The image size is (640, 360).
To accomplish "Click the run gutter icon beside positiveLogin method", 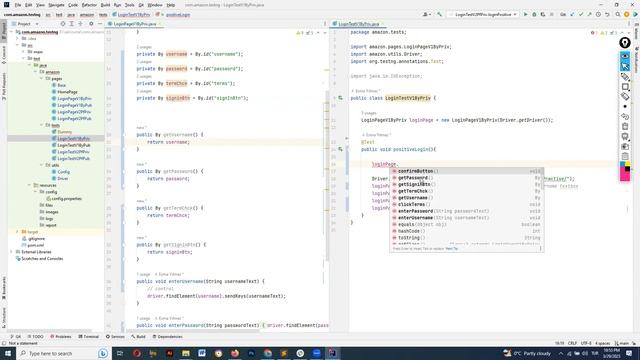I will pos(340,149).
